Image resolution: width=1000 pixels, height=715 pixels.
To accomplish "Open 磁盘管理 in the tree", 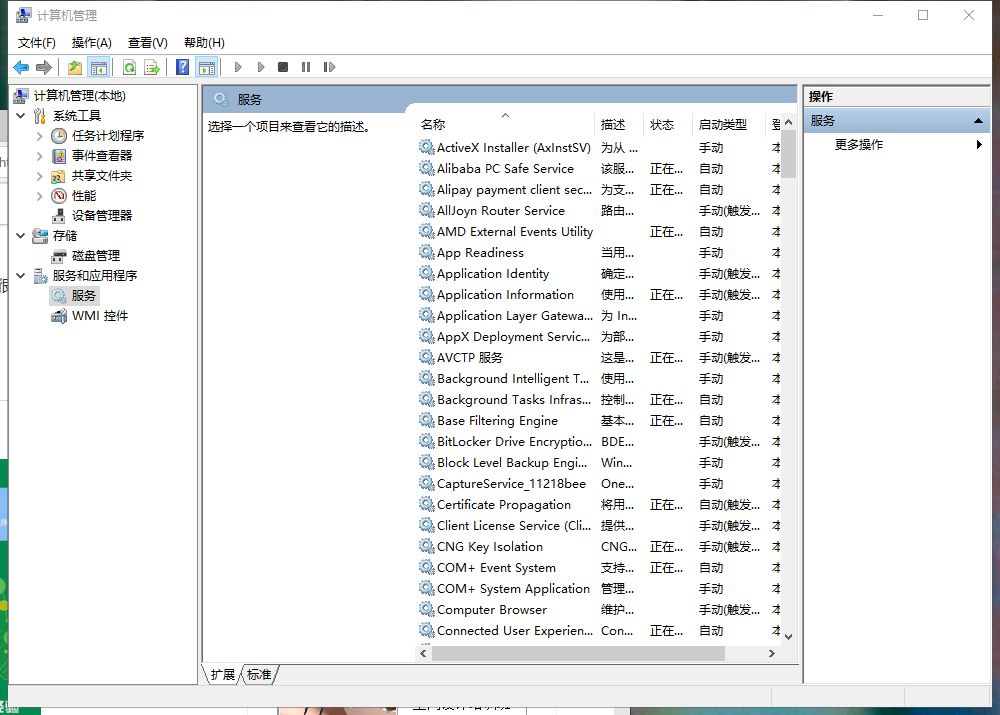I will (x=95, y=256).
